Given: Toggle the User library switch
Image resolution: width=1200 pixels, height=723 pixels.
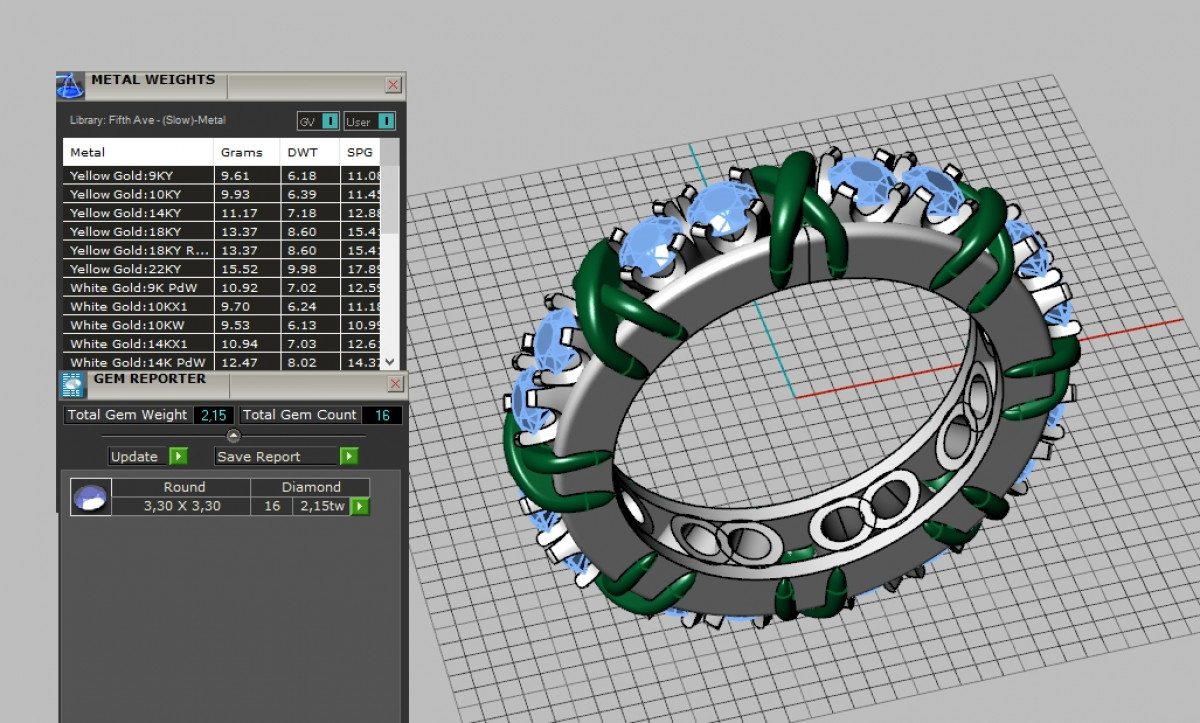Looking at the screenshot, I should (386, 121).
